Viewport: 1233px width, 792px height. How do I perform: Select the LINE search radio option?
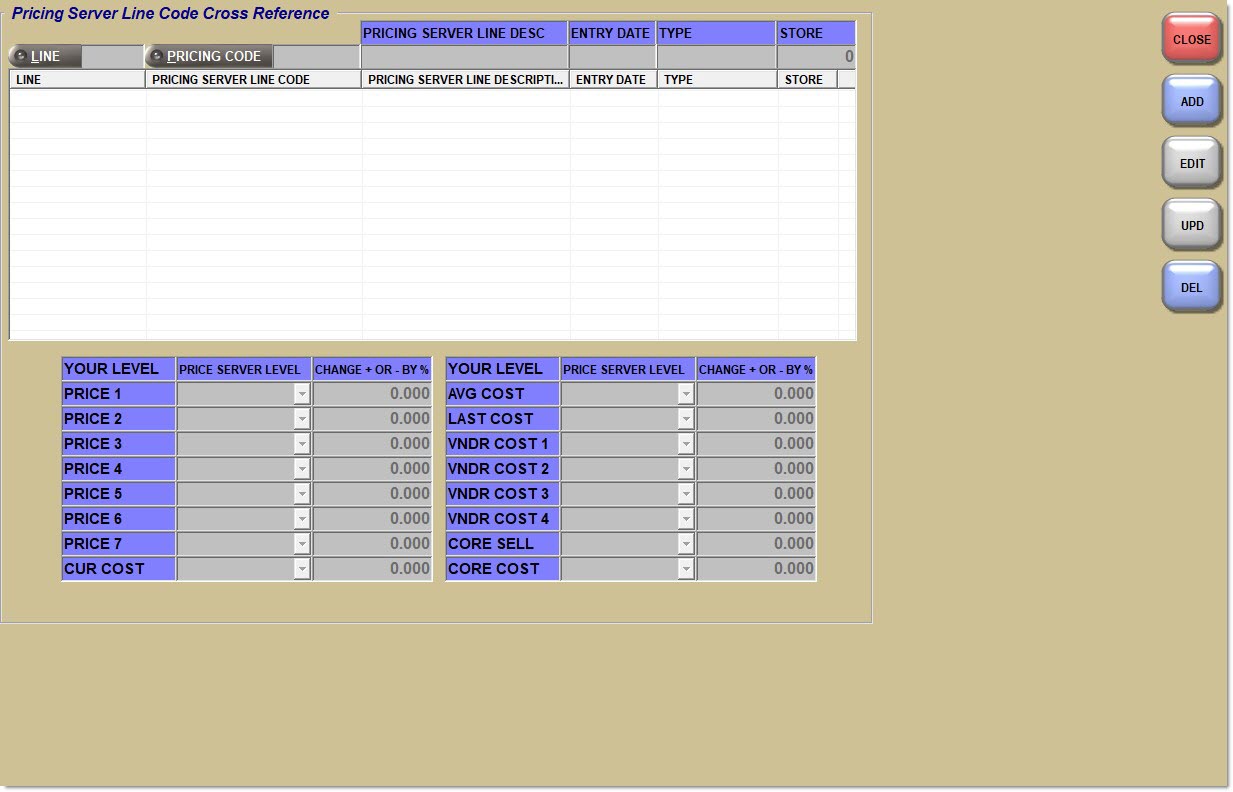coord(20,57)
